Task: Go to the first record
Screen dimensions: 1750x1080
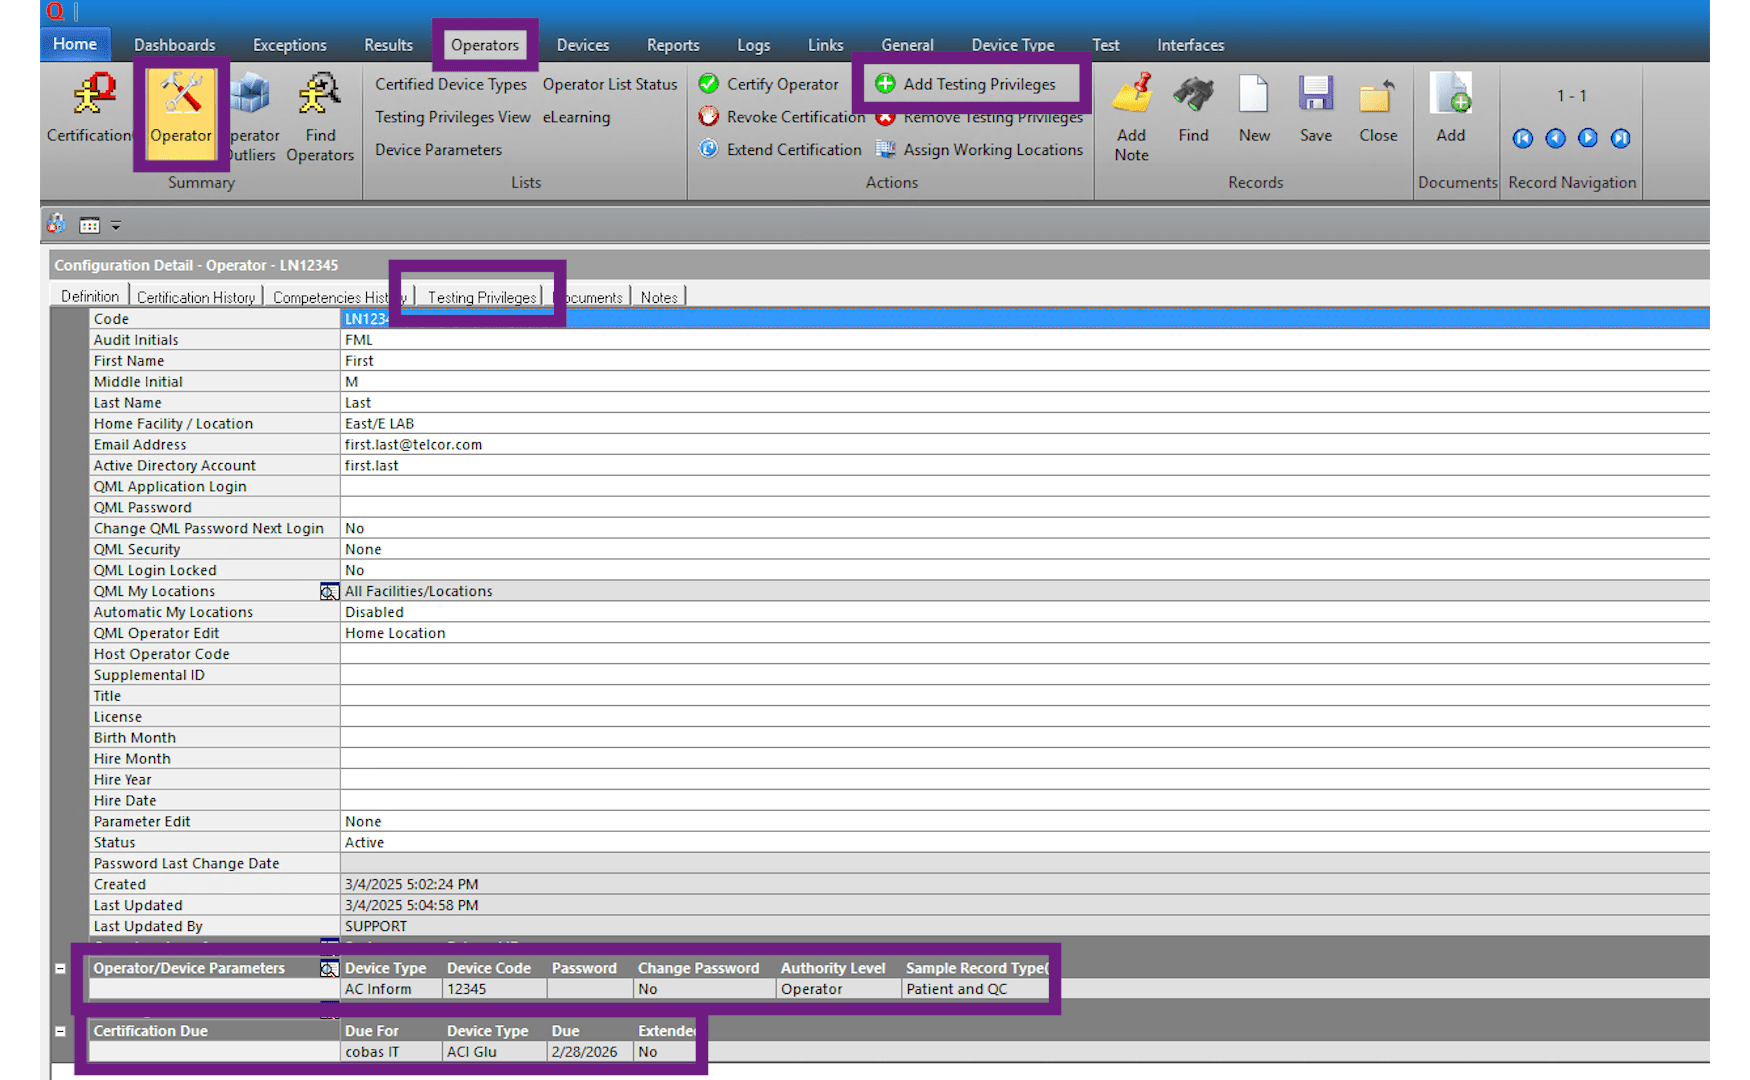Action: tap(1523, 138)
